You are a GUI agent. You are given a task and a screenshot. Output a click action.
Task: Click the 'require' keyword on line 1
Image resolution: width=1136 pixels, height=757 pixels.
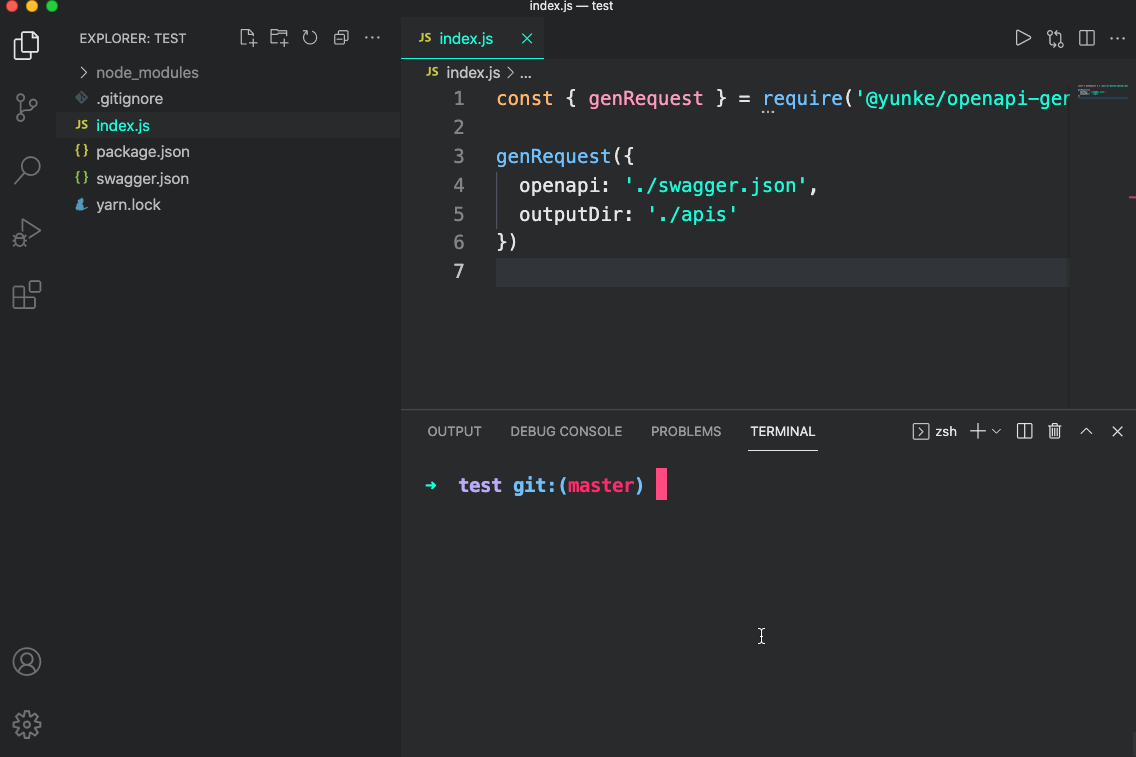click(802, 99)
